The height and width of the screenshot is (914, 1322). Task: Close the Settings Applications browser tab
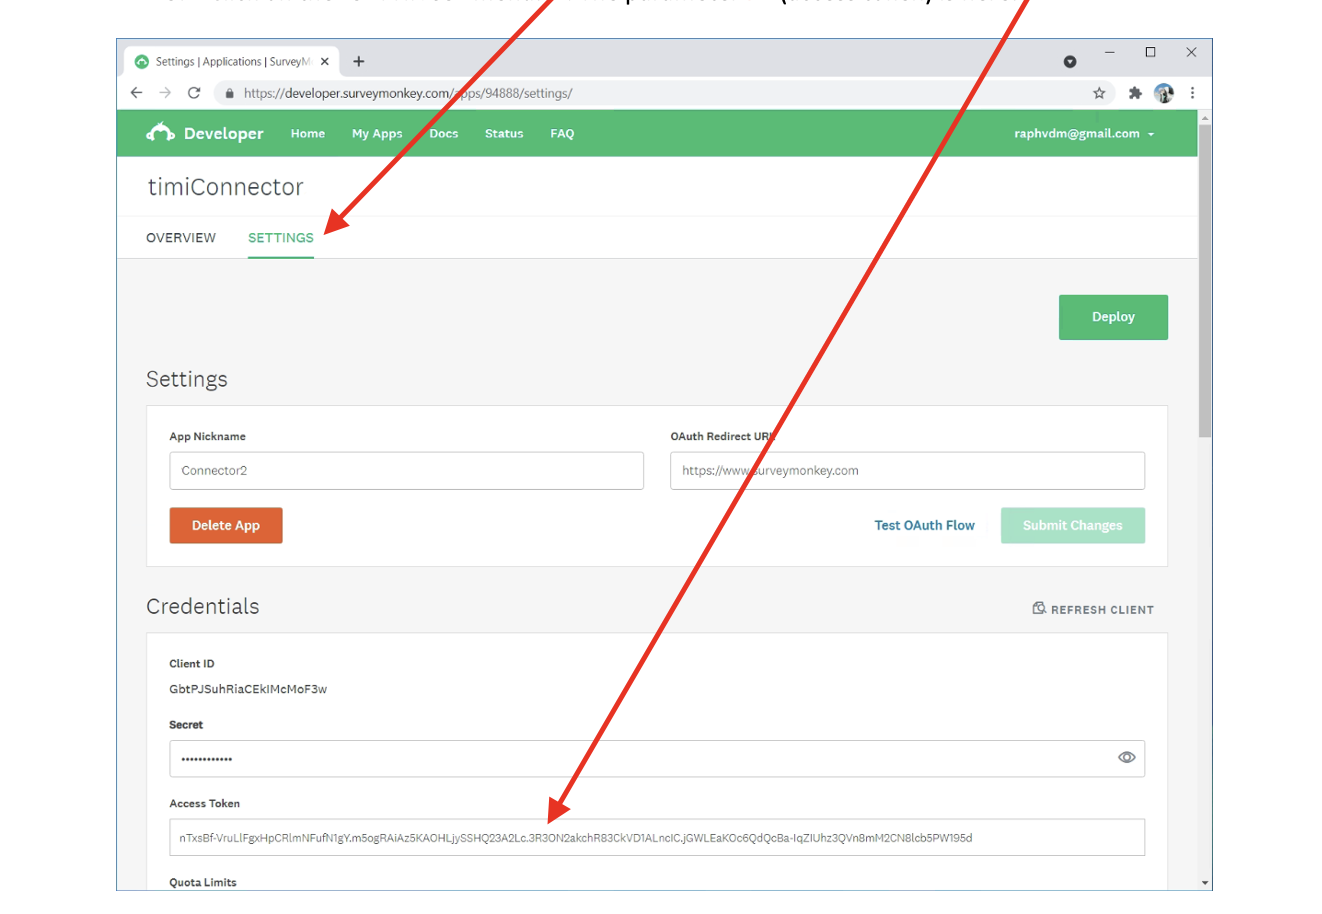tap(325, 62)
